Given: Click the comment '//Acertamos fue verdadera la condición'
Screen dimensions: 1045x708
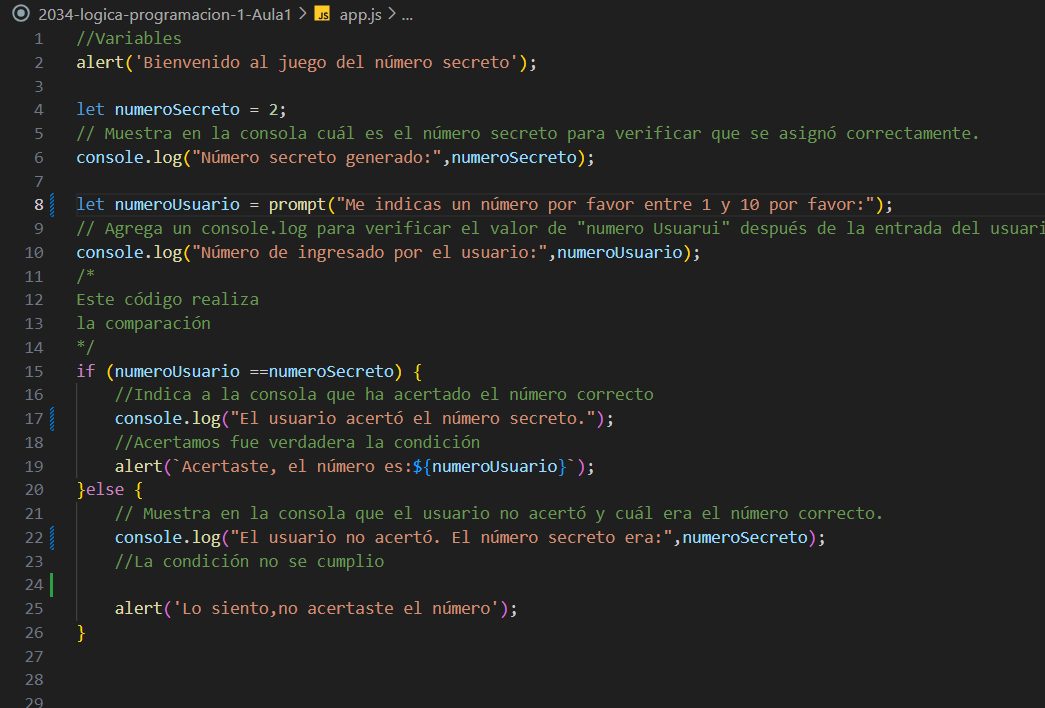Looking at the screenshot, I should point(297,443).
